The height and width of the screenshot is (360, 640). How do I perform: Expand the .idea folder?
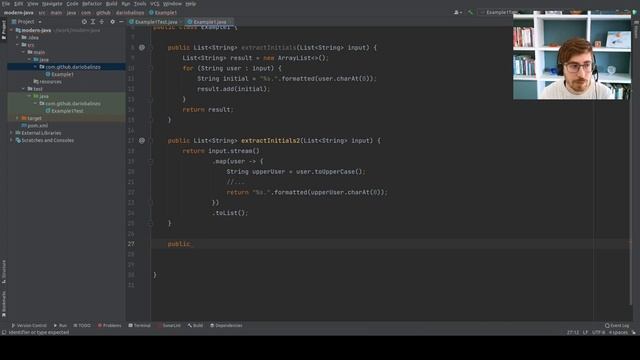18,38
